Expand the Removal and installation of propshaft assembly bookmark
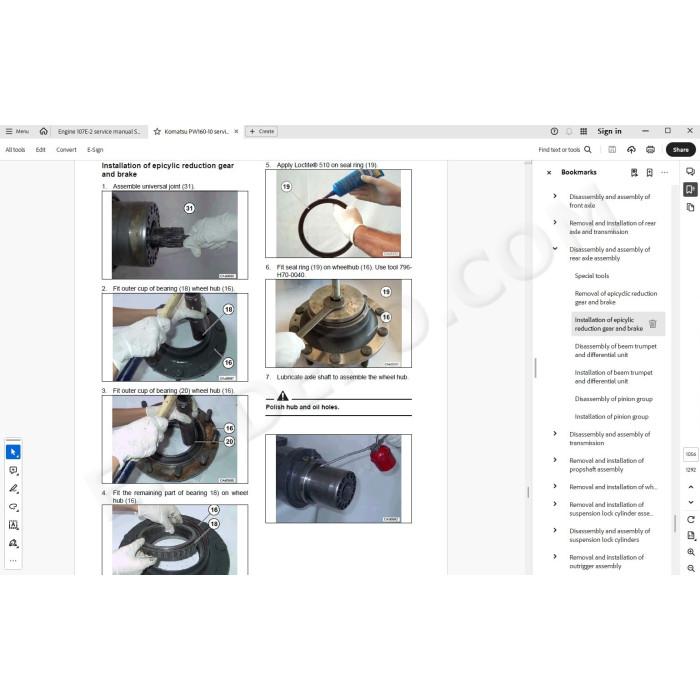The height and width of the screenshot is (700, 700). coord(555,460)
